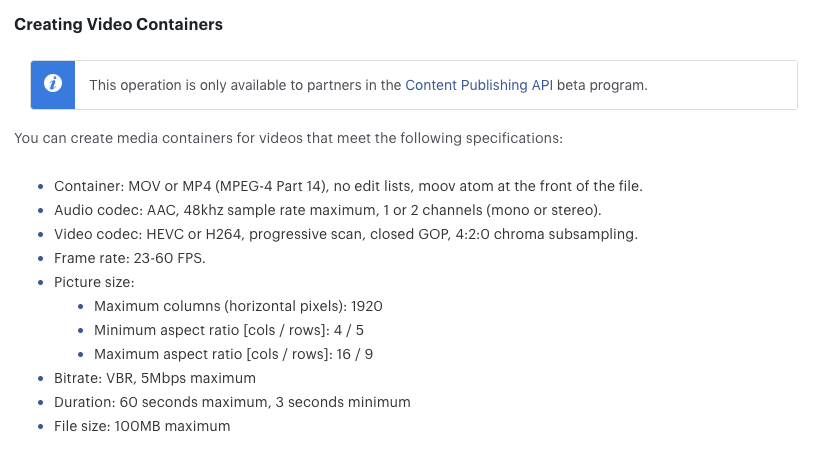Select the Container MOV or MP4 bullet

348,186
